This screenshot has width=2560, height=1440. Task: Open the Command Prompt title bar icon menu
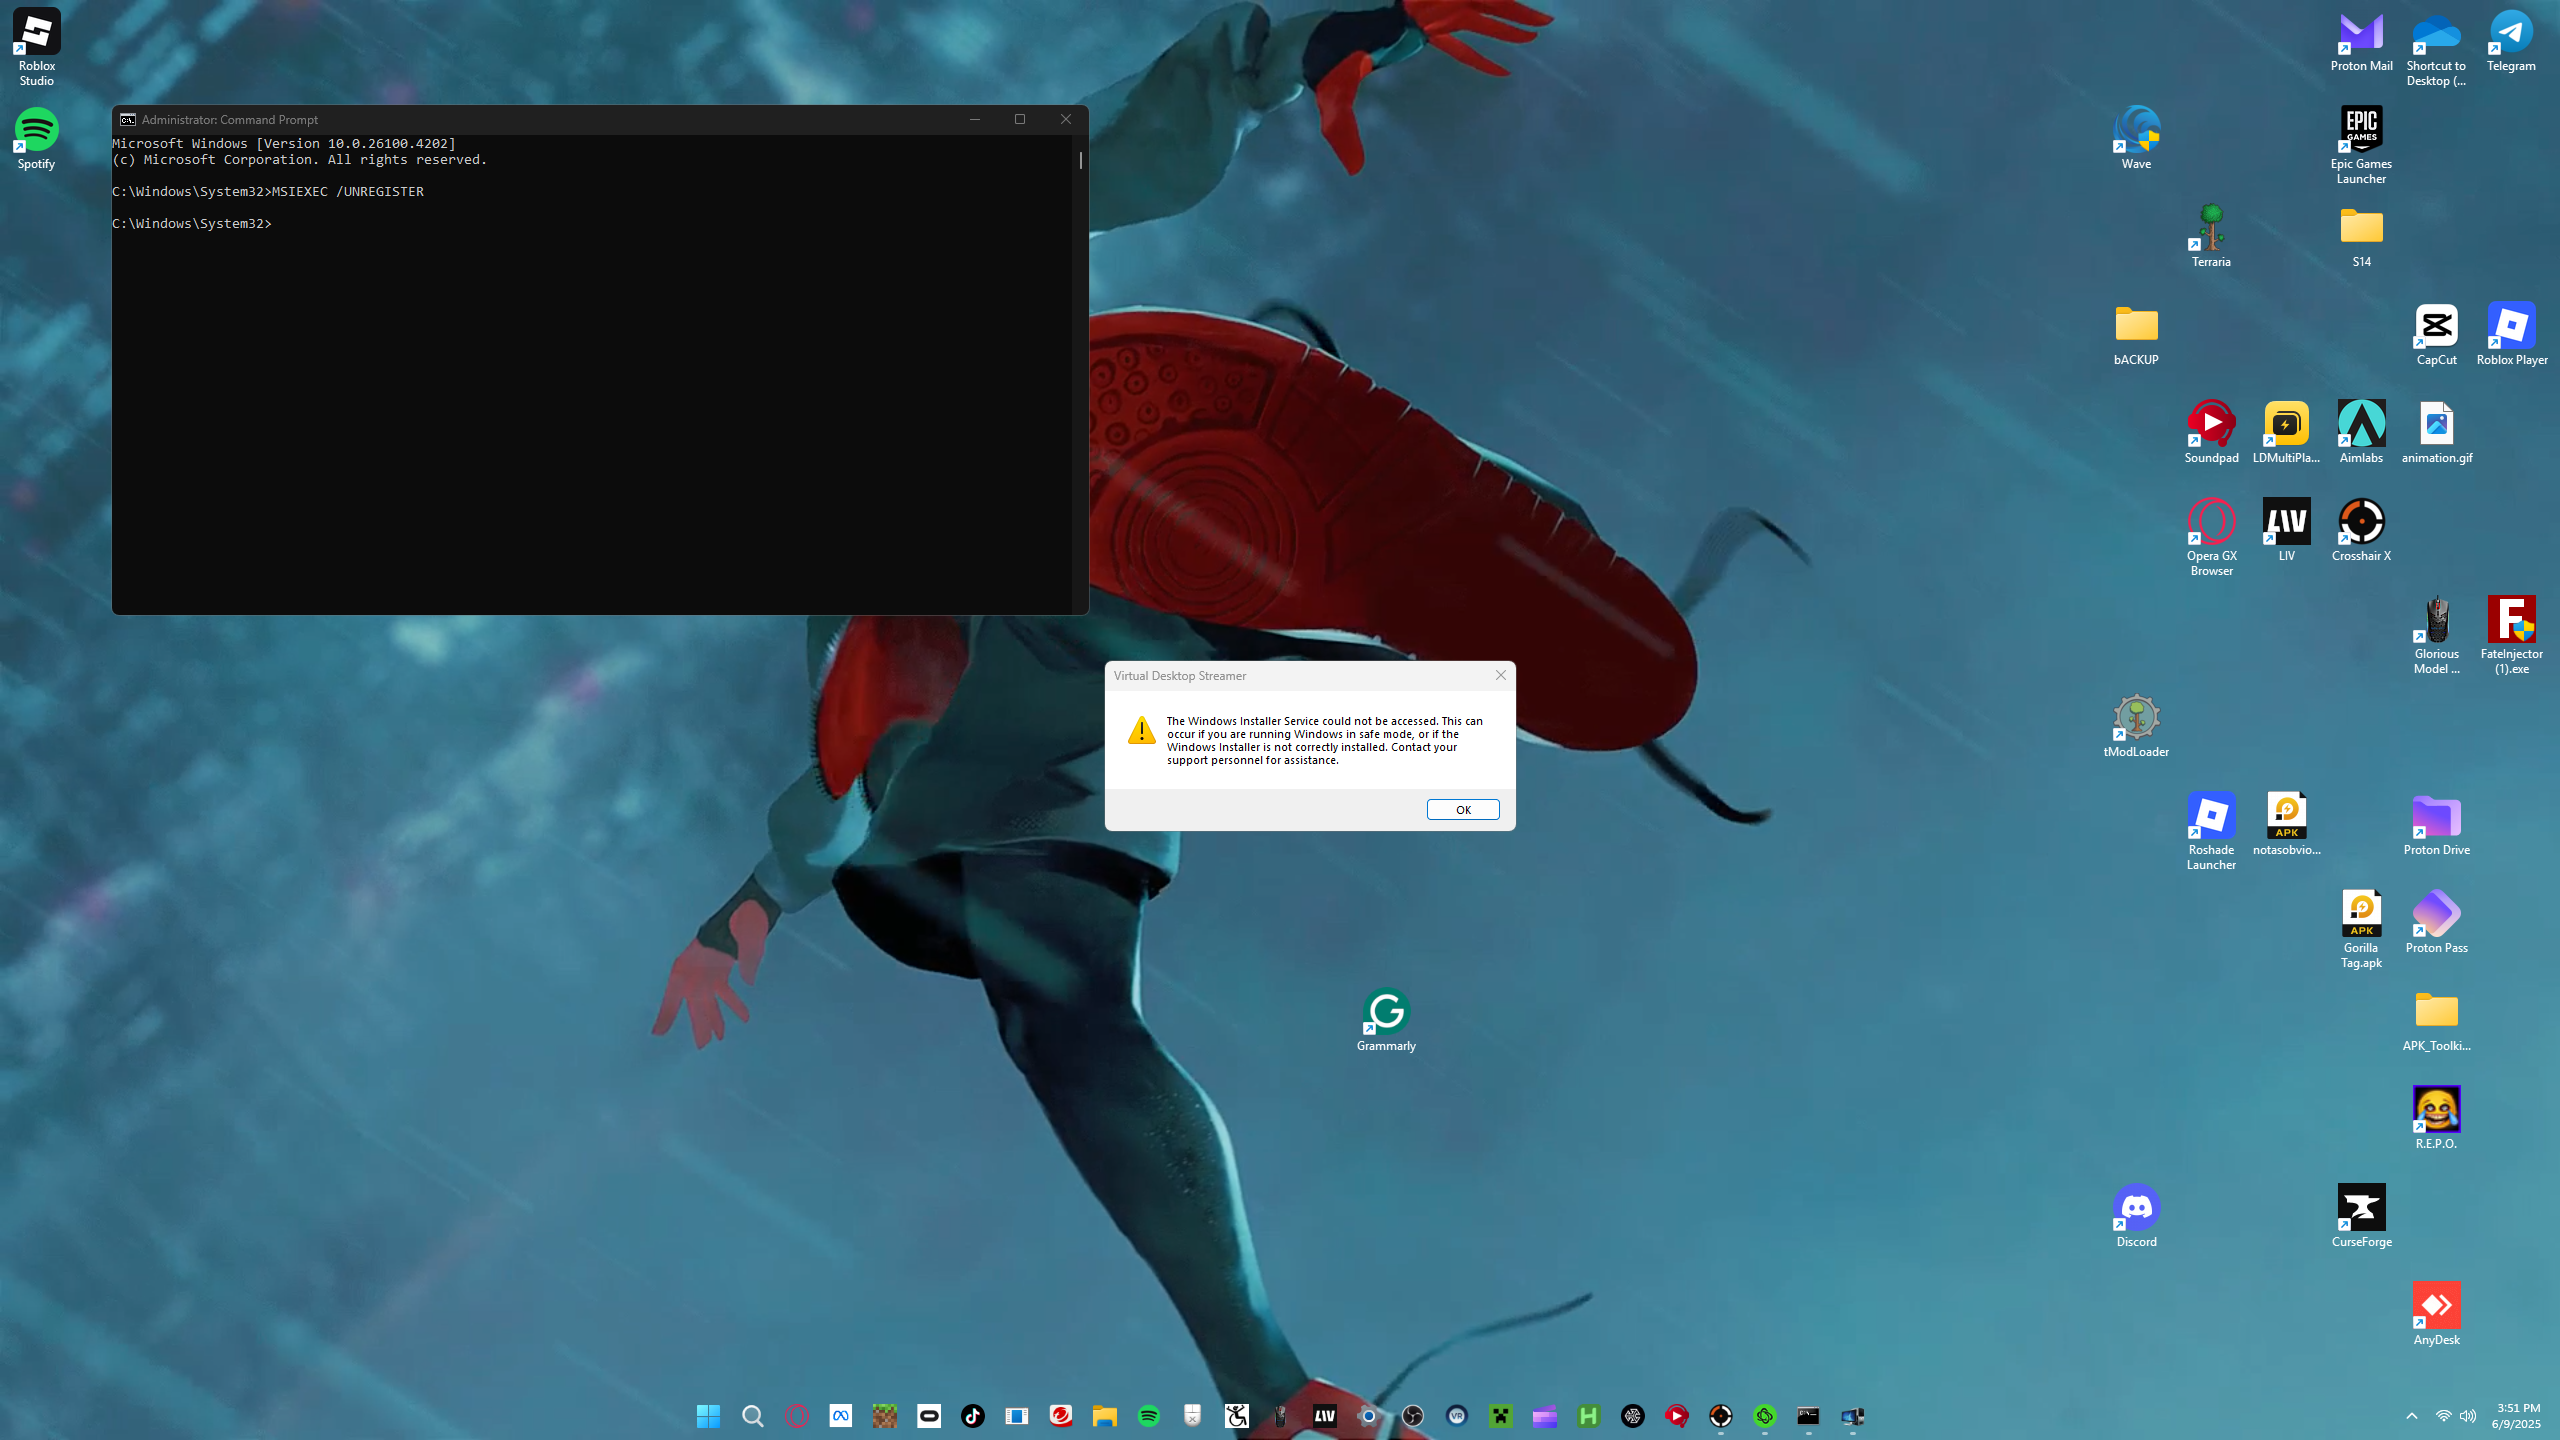coord(127,119)
